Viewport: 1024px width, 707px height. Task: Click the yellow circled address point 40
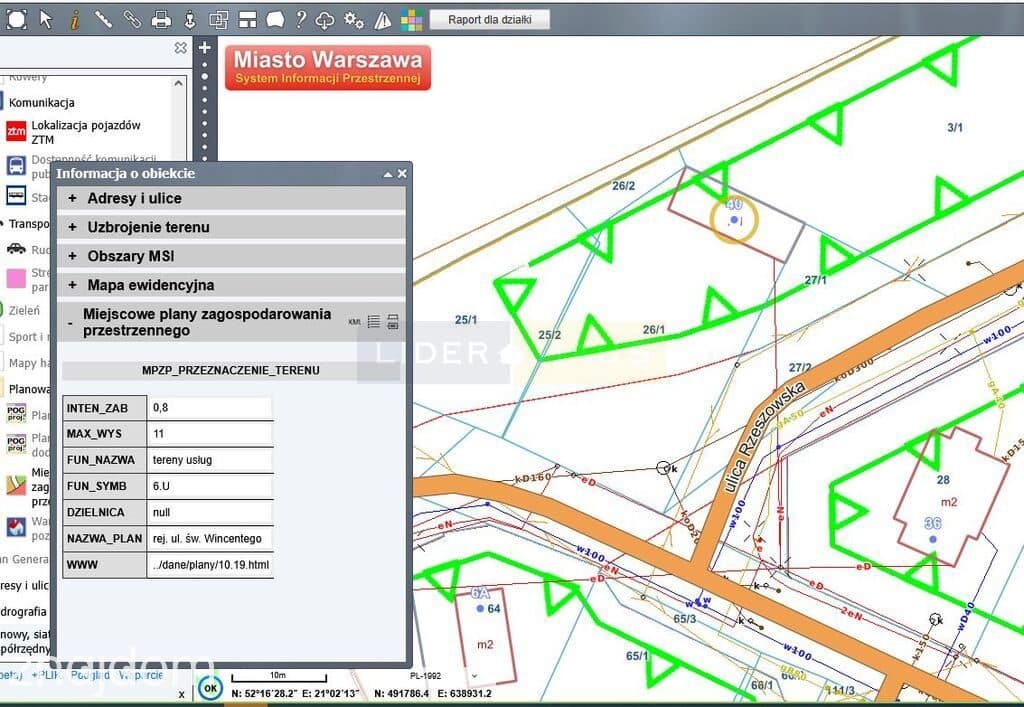[x=734, y=220]
